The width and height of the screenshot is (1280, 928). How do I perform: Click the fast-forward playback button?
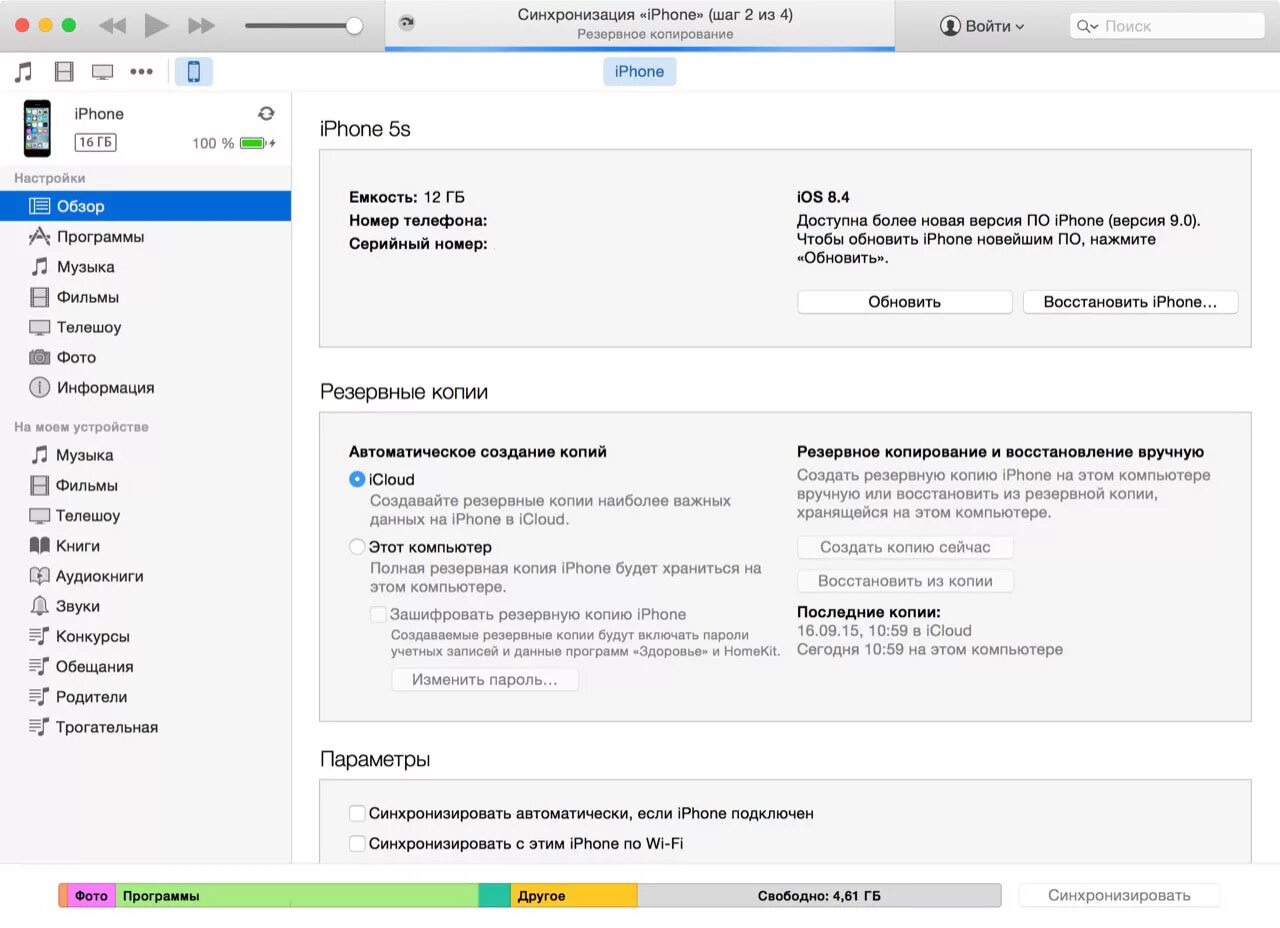(x=201, y=26)
